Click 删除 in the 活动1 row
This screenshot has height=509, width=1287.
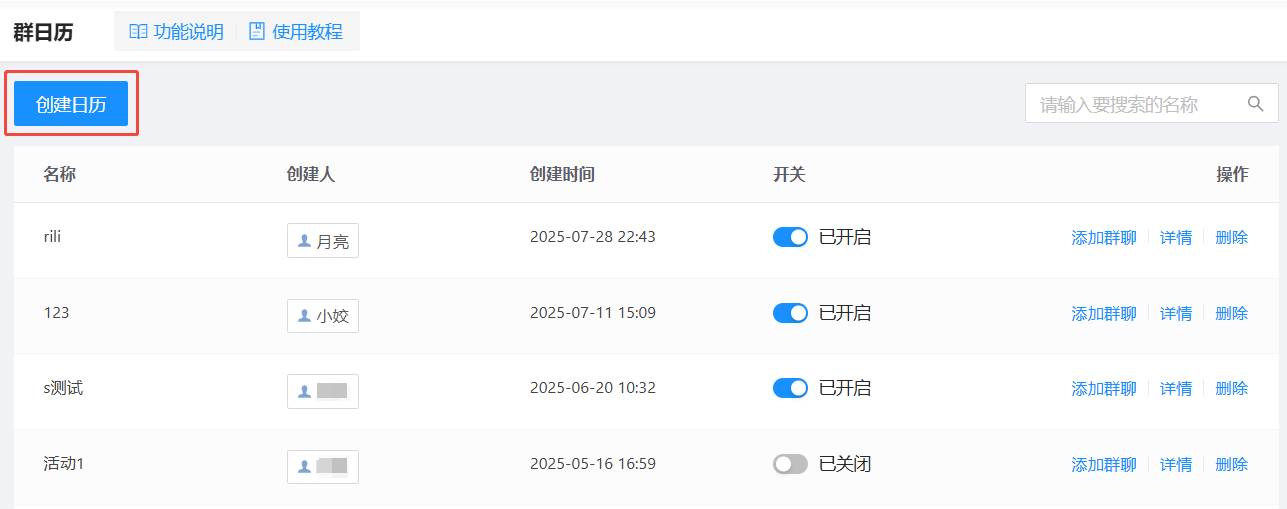point(1232,464)
